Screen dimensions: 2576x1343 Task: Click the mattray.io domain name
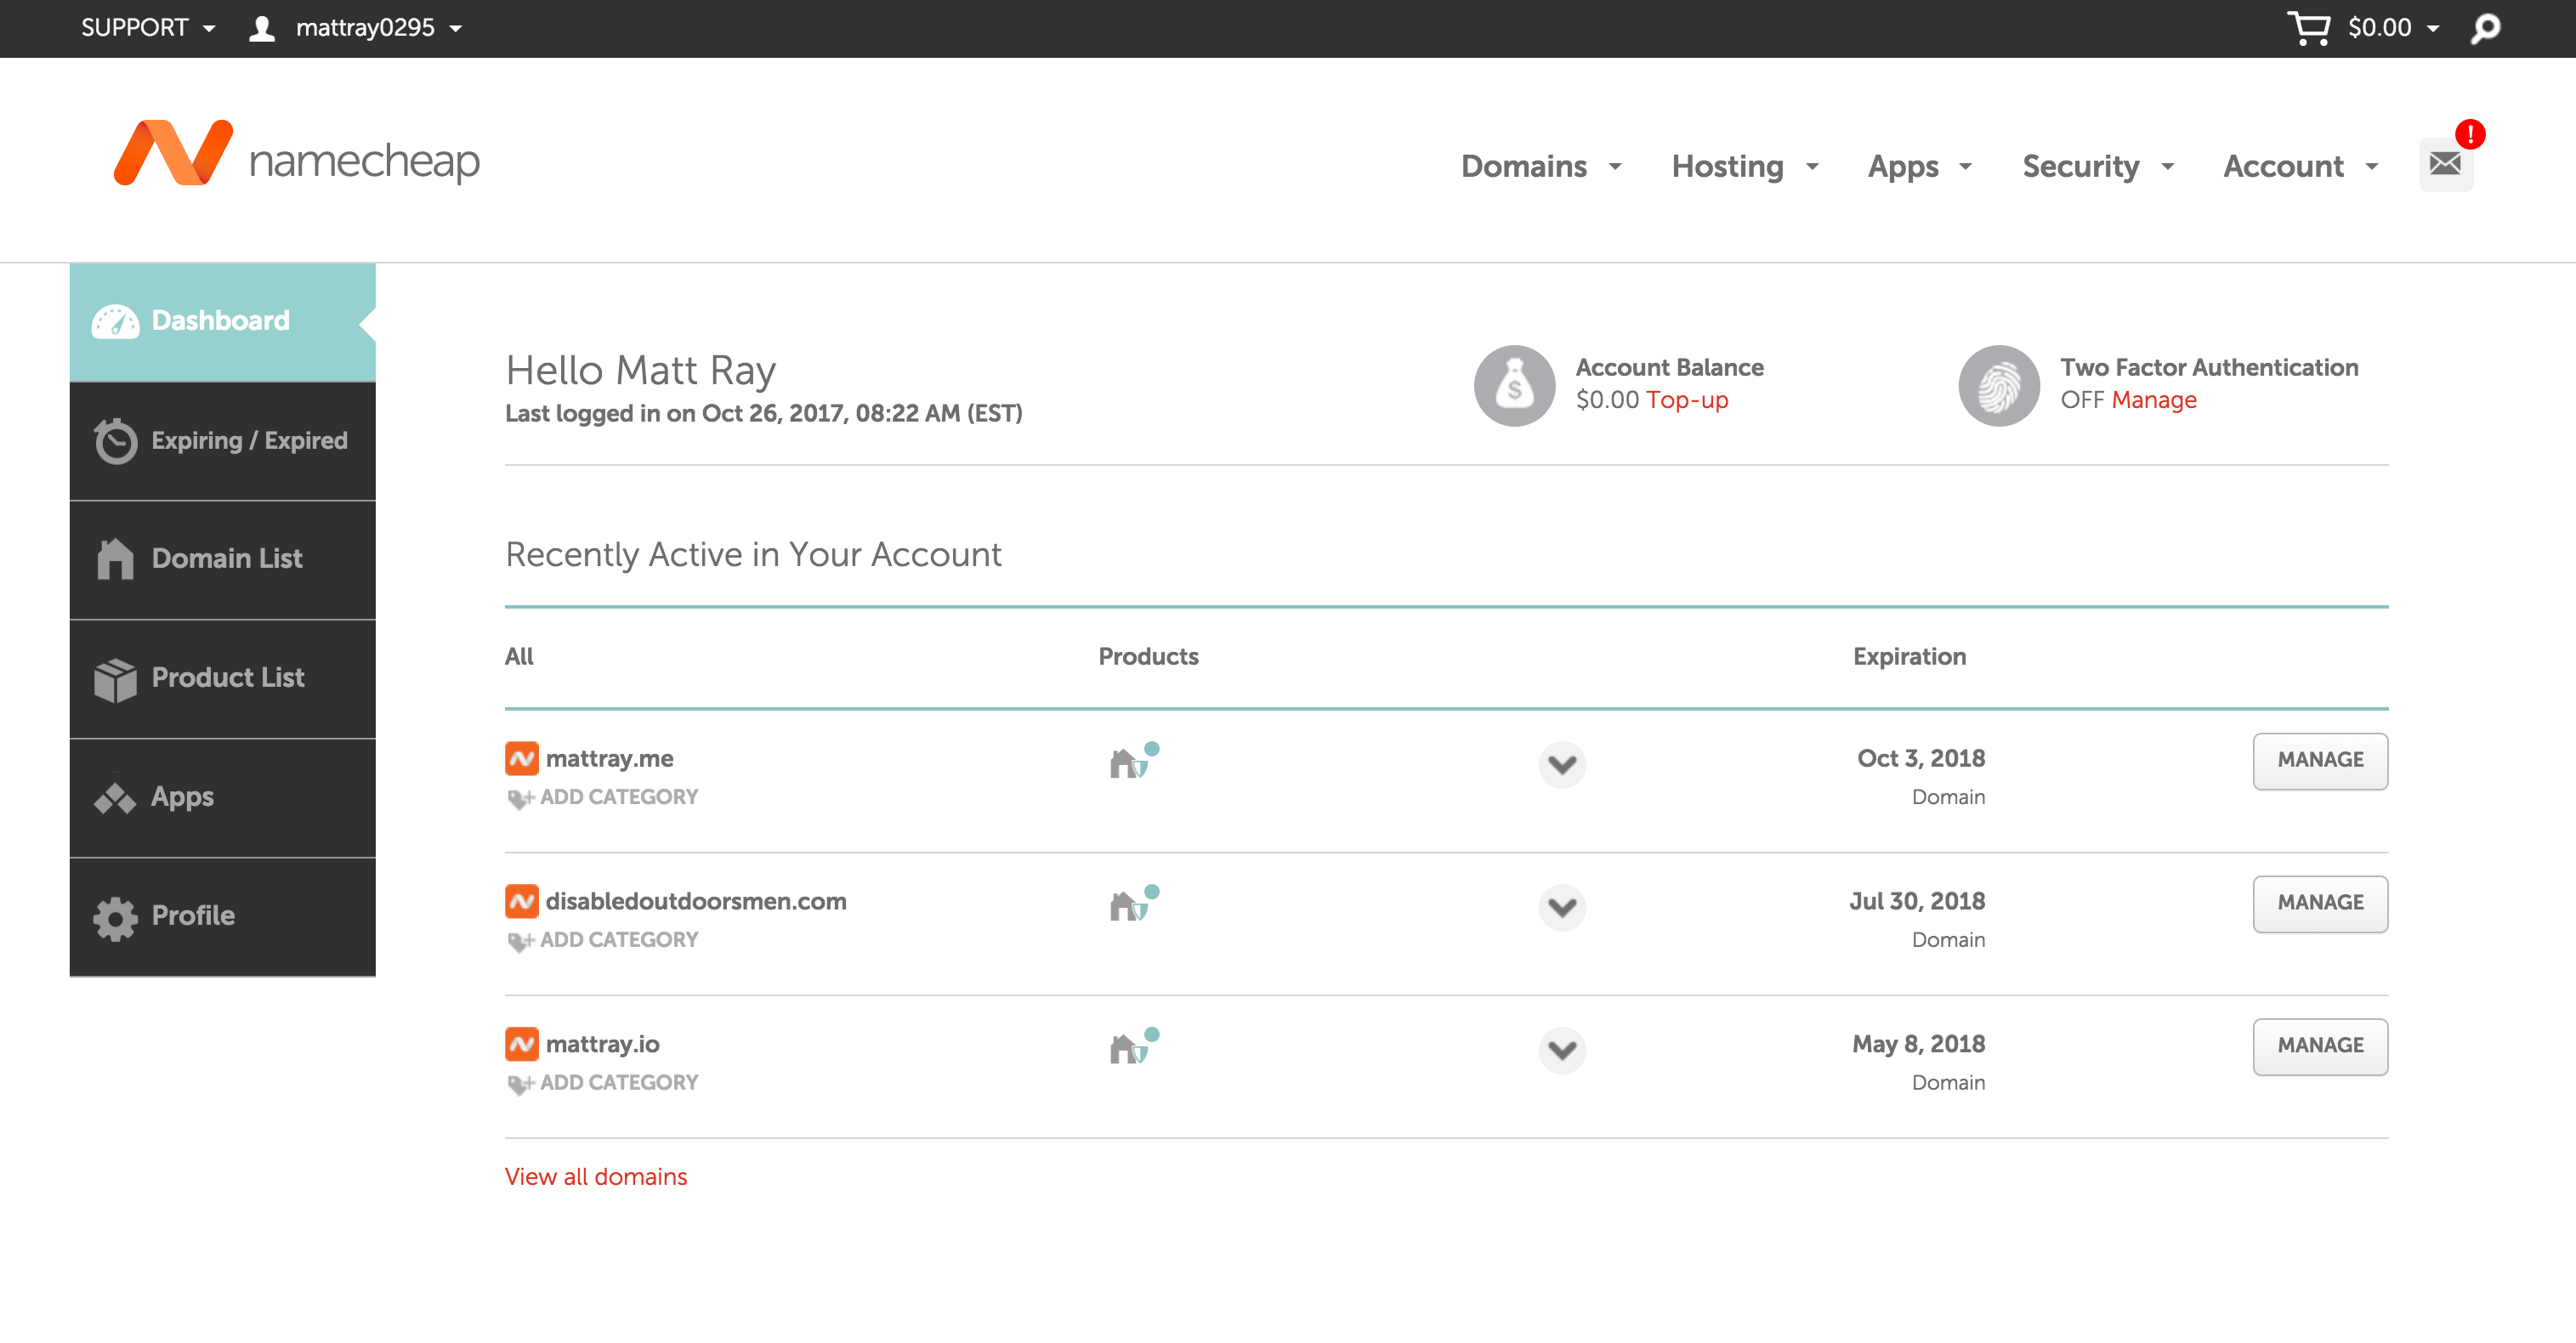[602, 1045]
